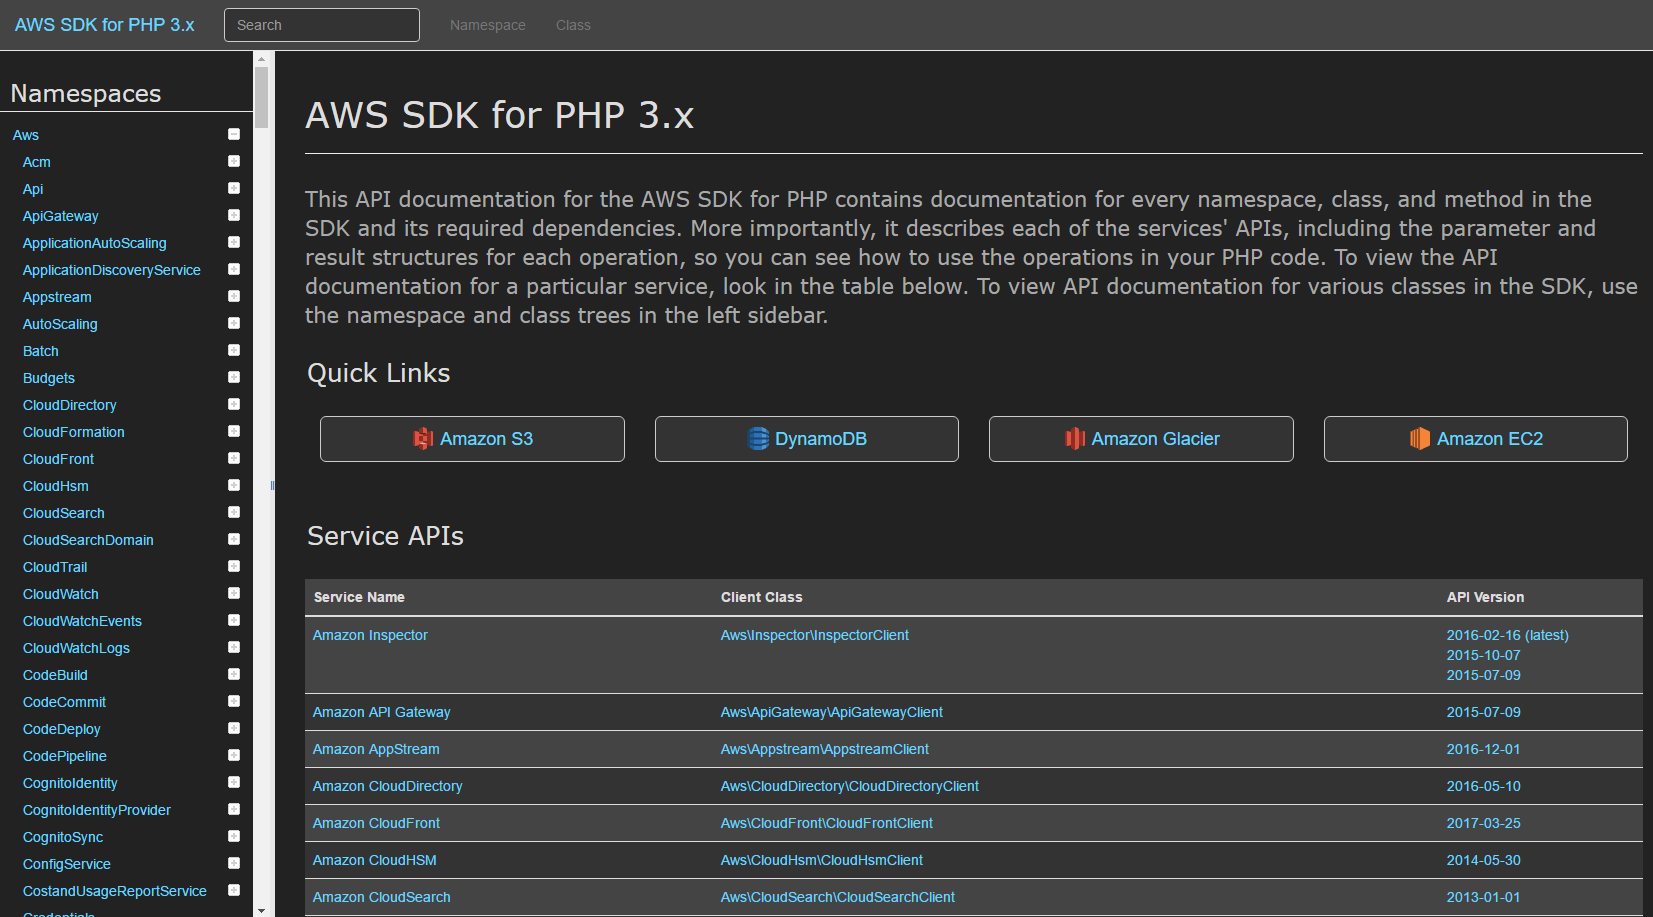Screen dimensions: 1653x917
Task: Open the Amazon API Gateway service link
Action: point(382,712)
